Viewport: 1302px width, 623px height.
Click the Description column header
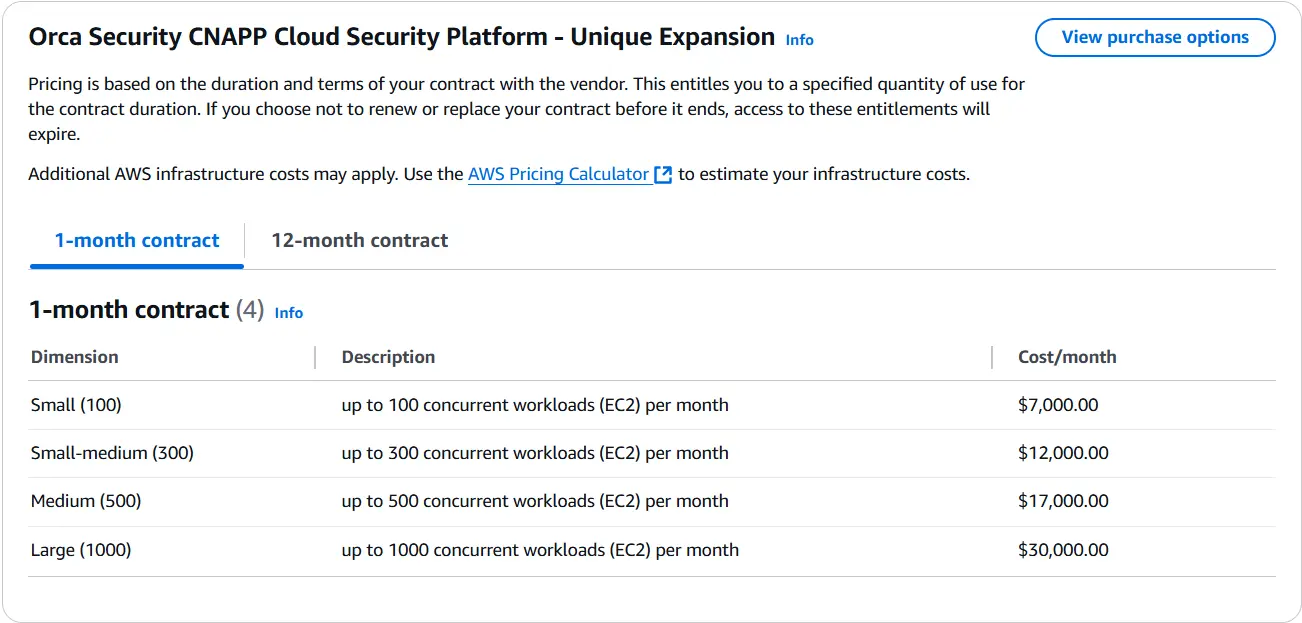[x=388, y=357]
